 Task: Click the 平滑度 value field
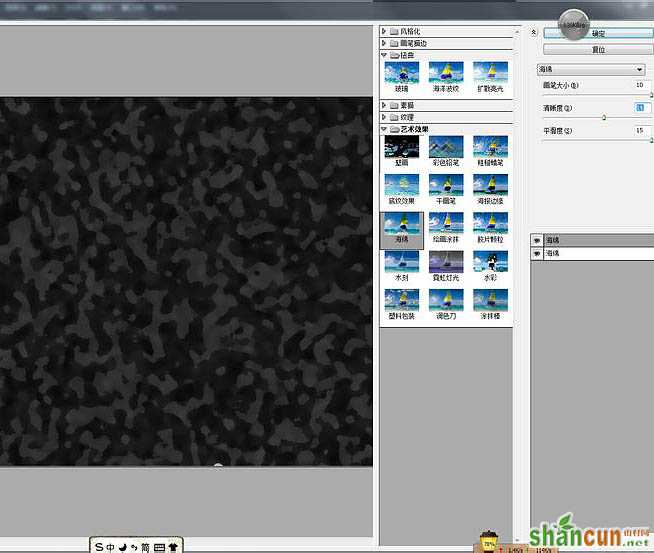(641, 131)
